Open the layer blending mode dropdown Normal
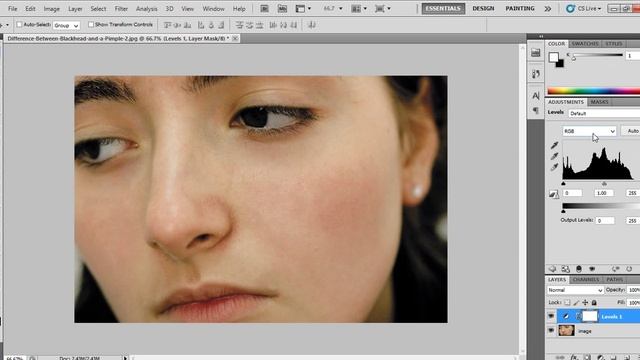Screen dimensions: 640x360 coord(575,290)
